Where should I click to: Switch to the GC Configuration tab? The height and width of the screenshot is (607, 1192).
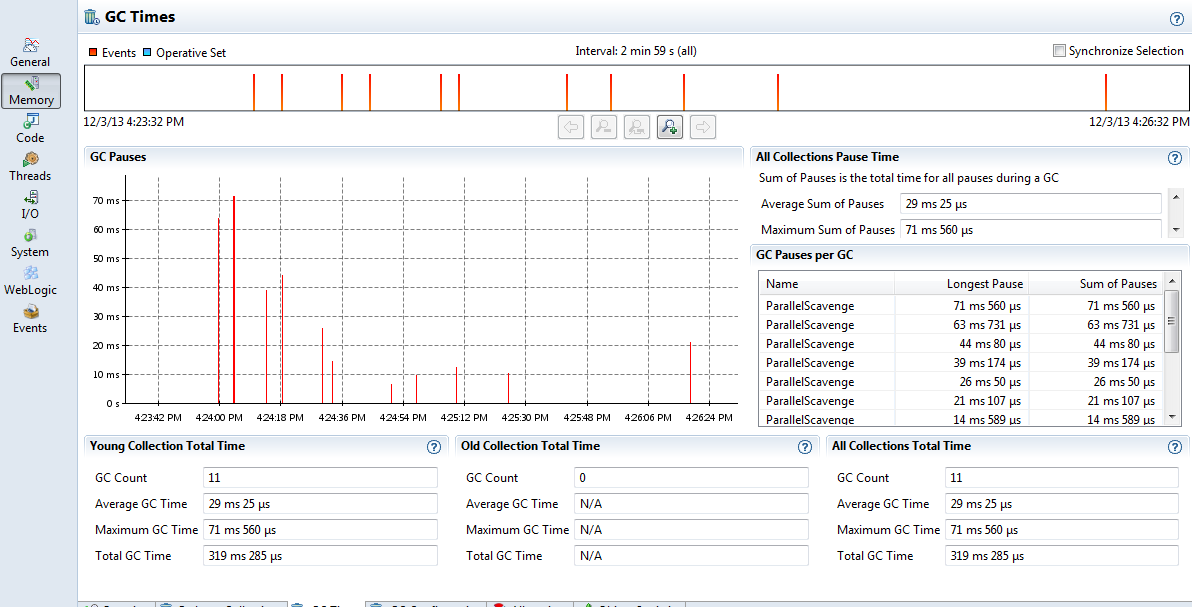point(425,603)
